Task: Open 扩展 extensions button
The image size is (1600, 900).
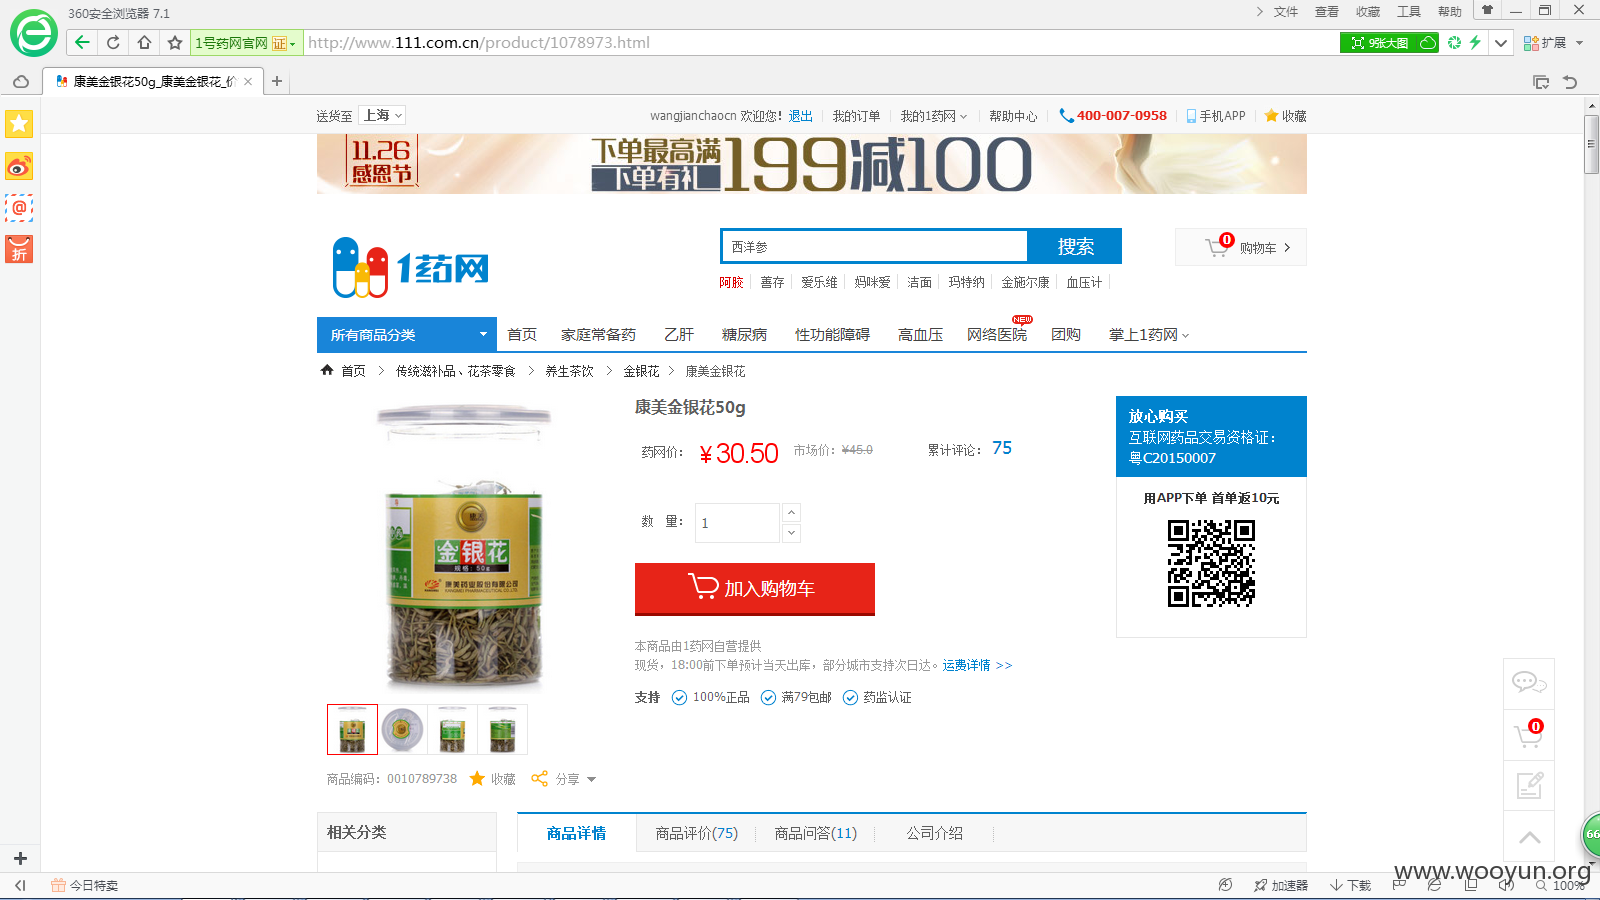Action: [x=1546, y=43]
